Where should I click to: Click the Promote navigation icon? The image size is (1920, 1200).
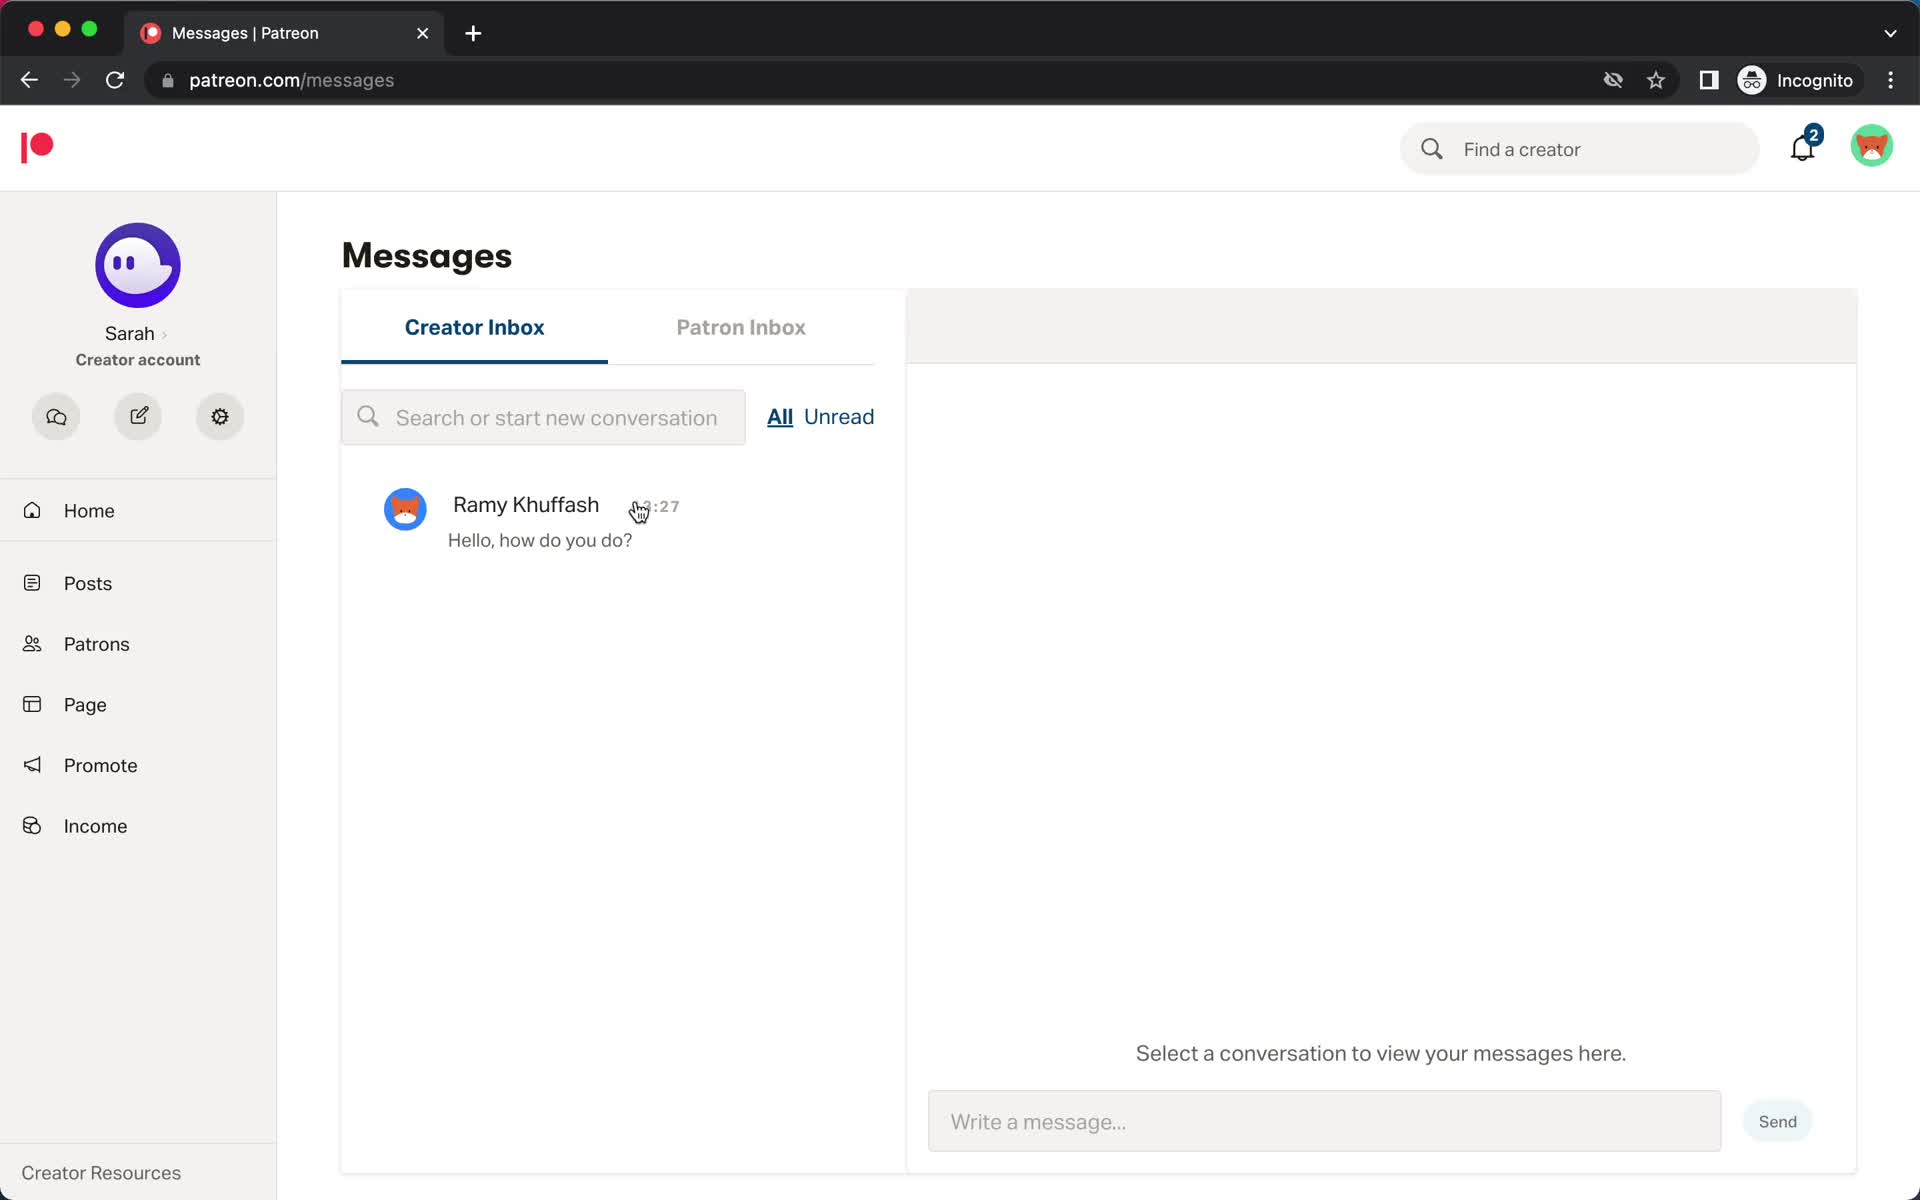coord(32,765)
